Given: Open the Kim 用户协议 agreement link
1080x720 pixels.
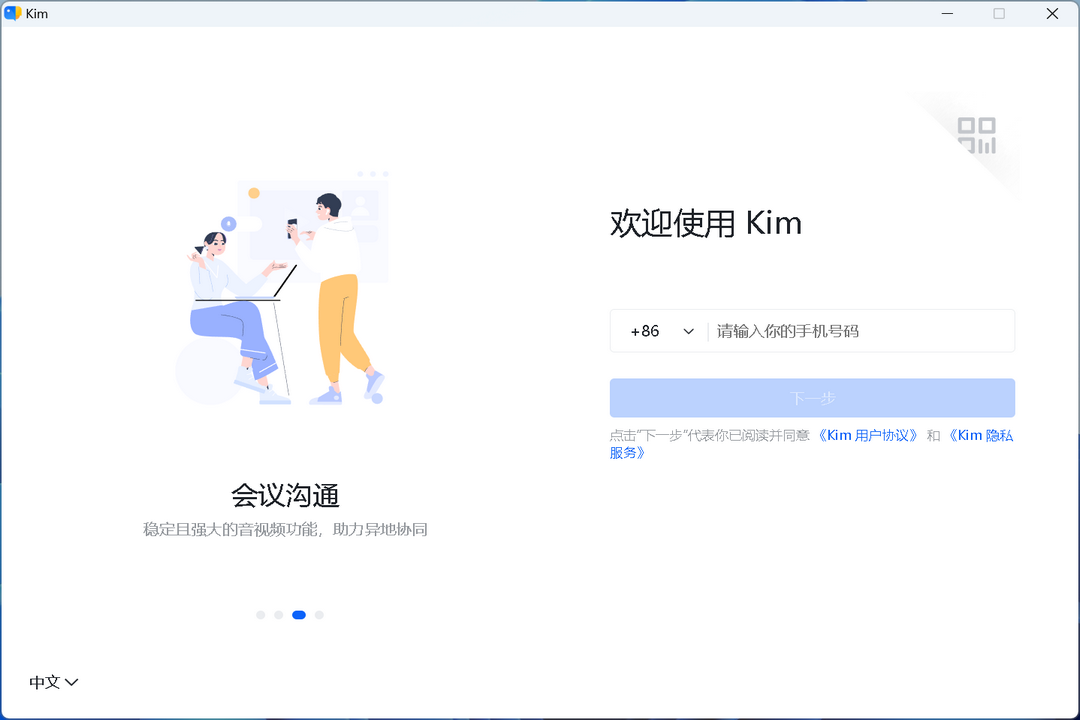Looking at the screenshot, I should [x=869, y=434].
